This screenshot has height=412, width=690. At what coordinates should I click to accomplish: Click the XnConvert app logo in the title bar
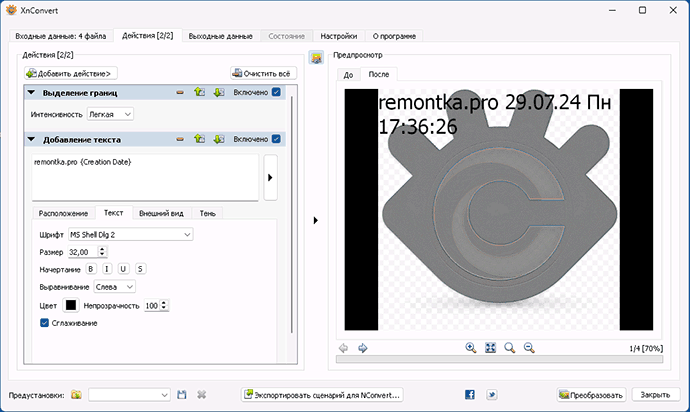(x=11, y=10)
